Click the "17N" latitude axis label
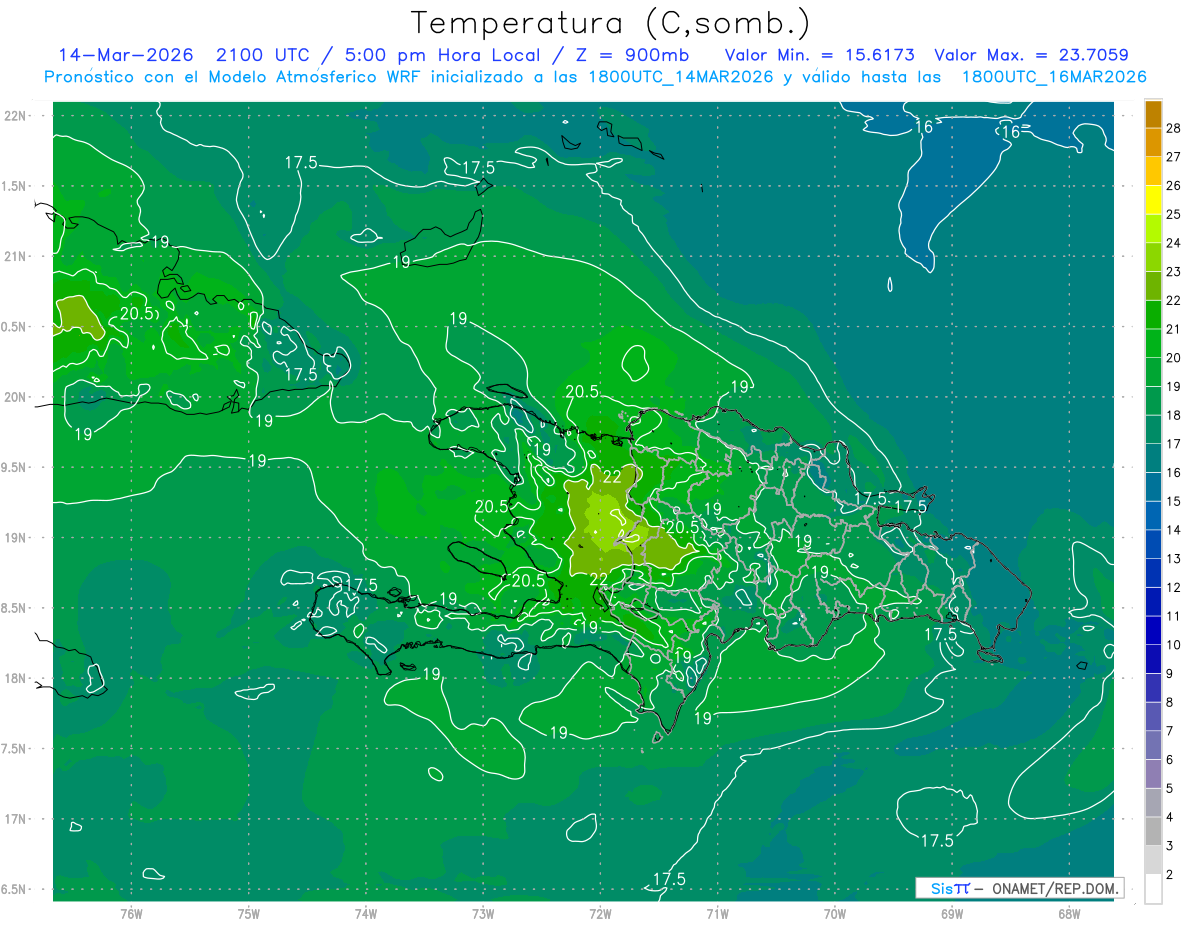 click(16, 819)
